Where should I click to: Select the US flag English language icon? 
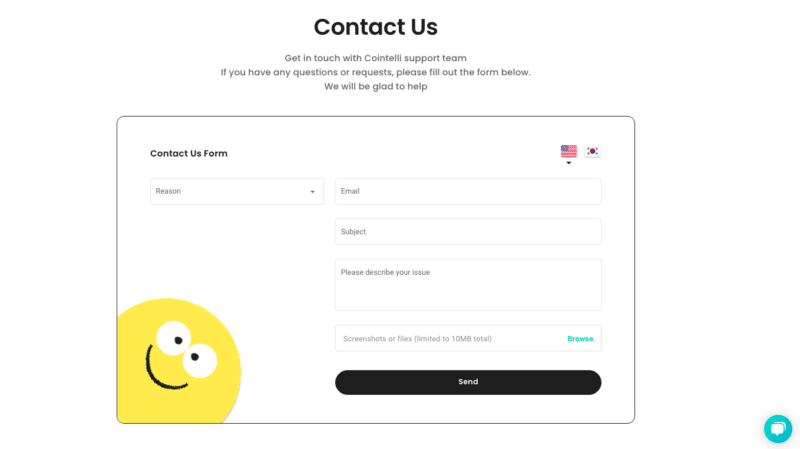[x=568, y=151]
